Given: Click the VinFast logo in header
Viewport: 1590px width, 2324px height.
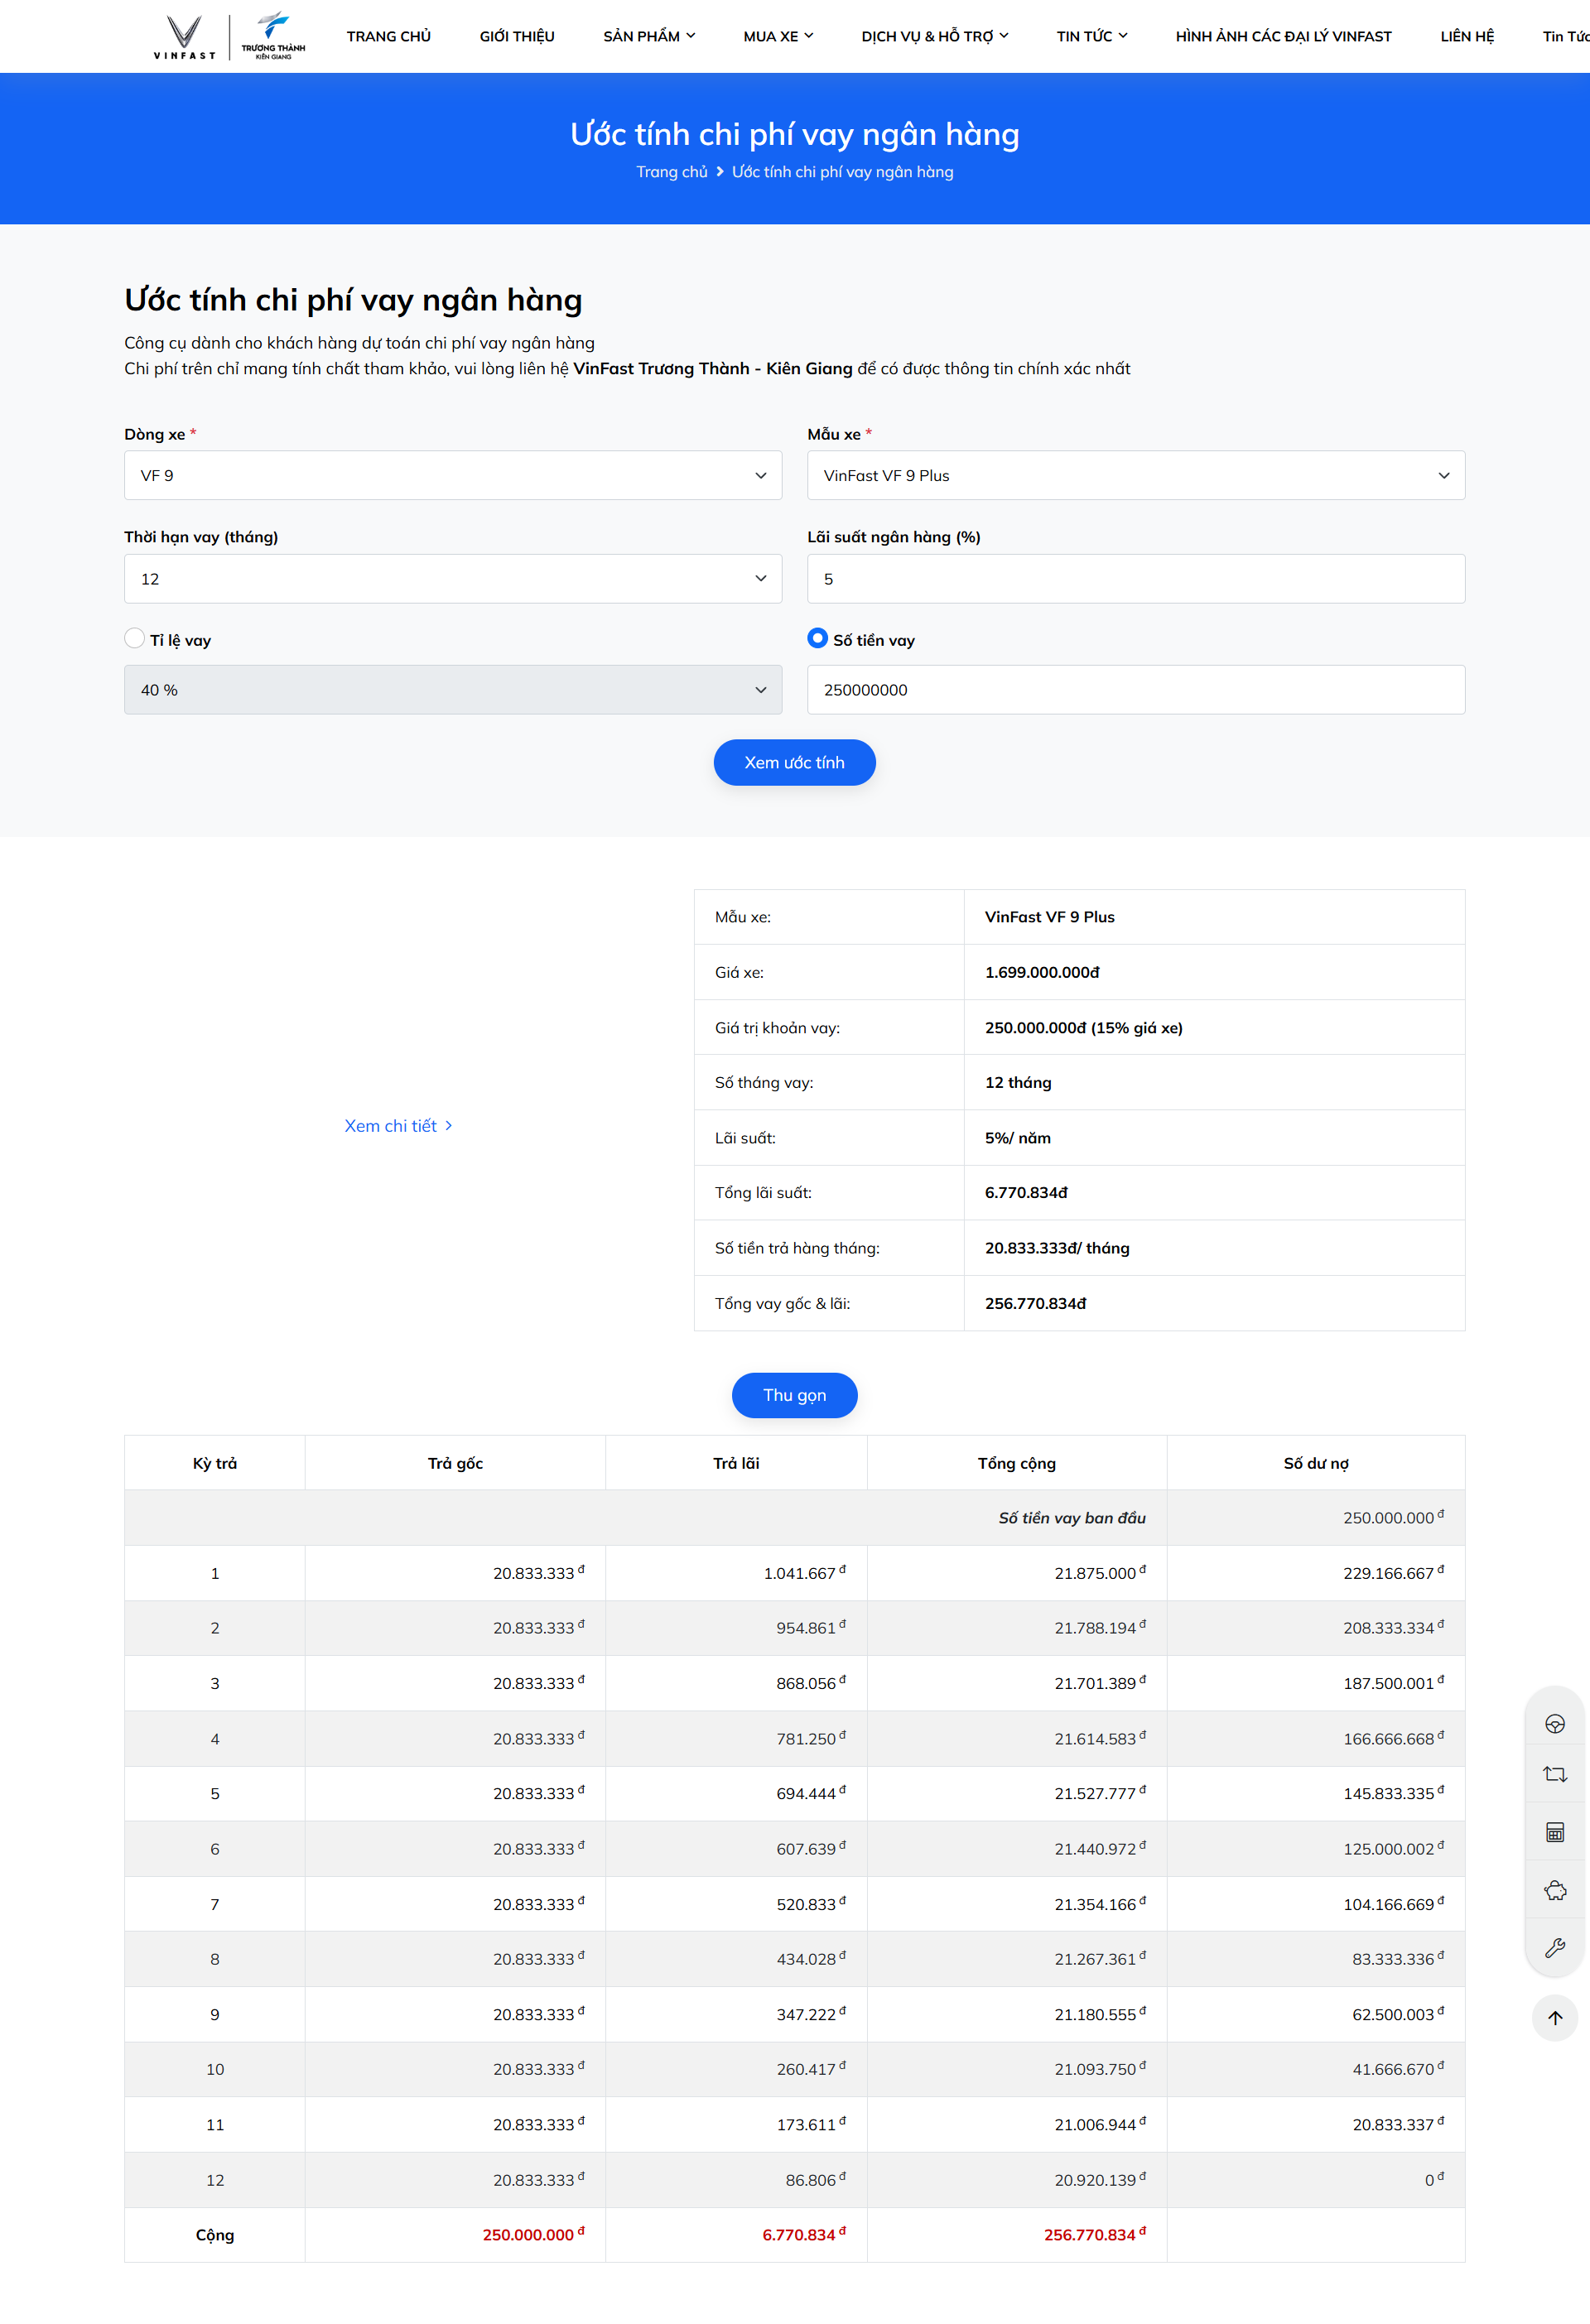Looking at the screenshot, I should pos(184,37).
